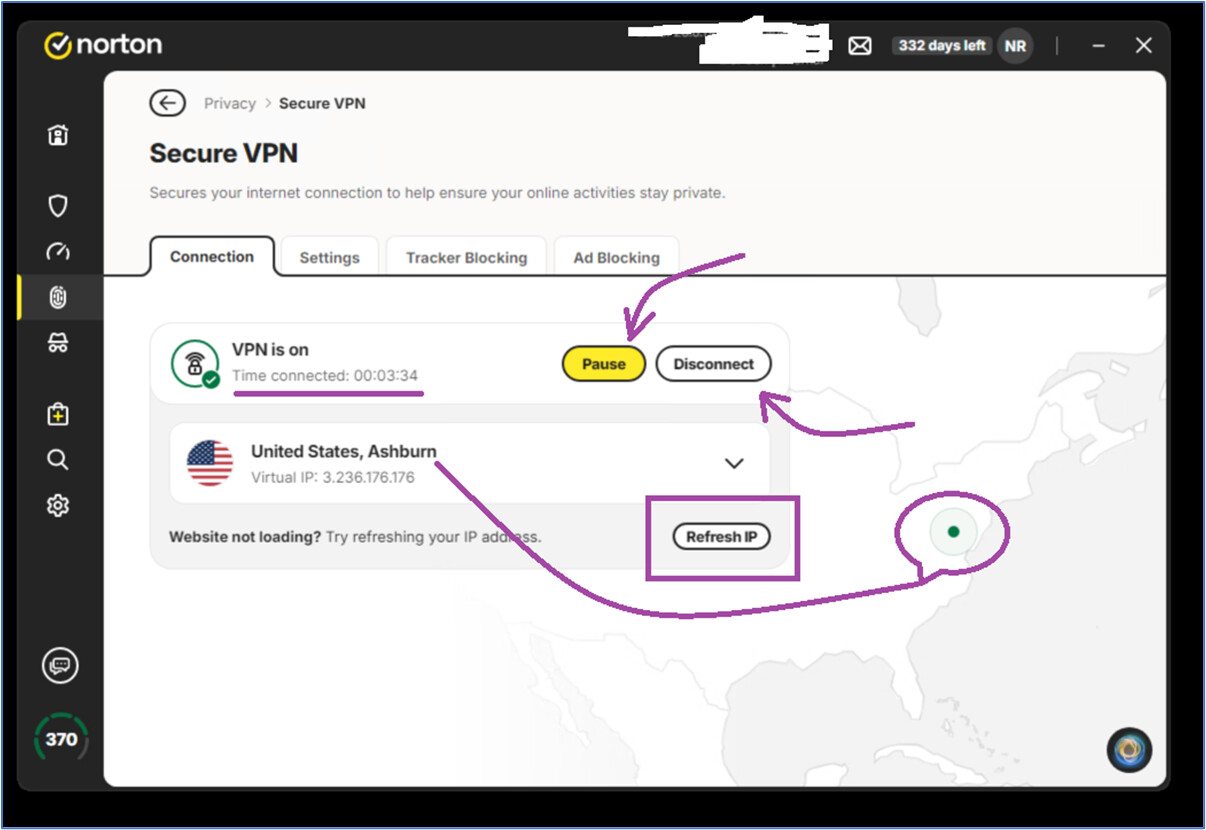Pause the VPN connection
The image size is (1206, 830).
click(x=604, y=364)
